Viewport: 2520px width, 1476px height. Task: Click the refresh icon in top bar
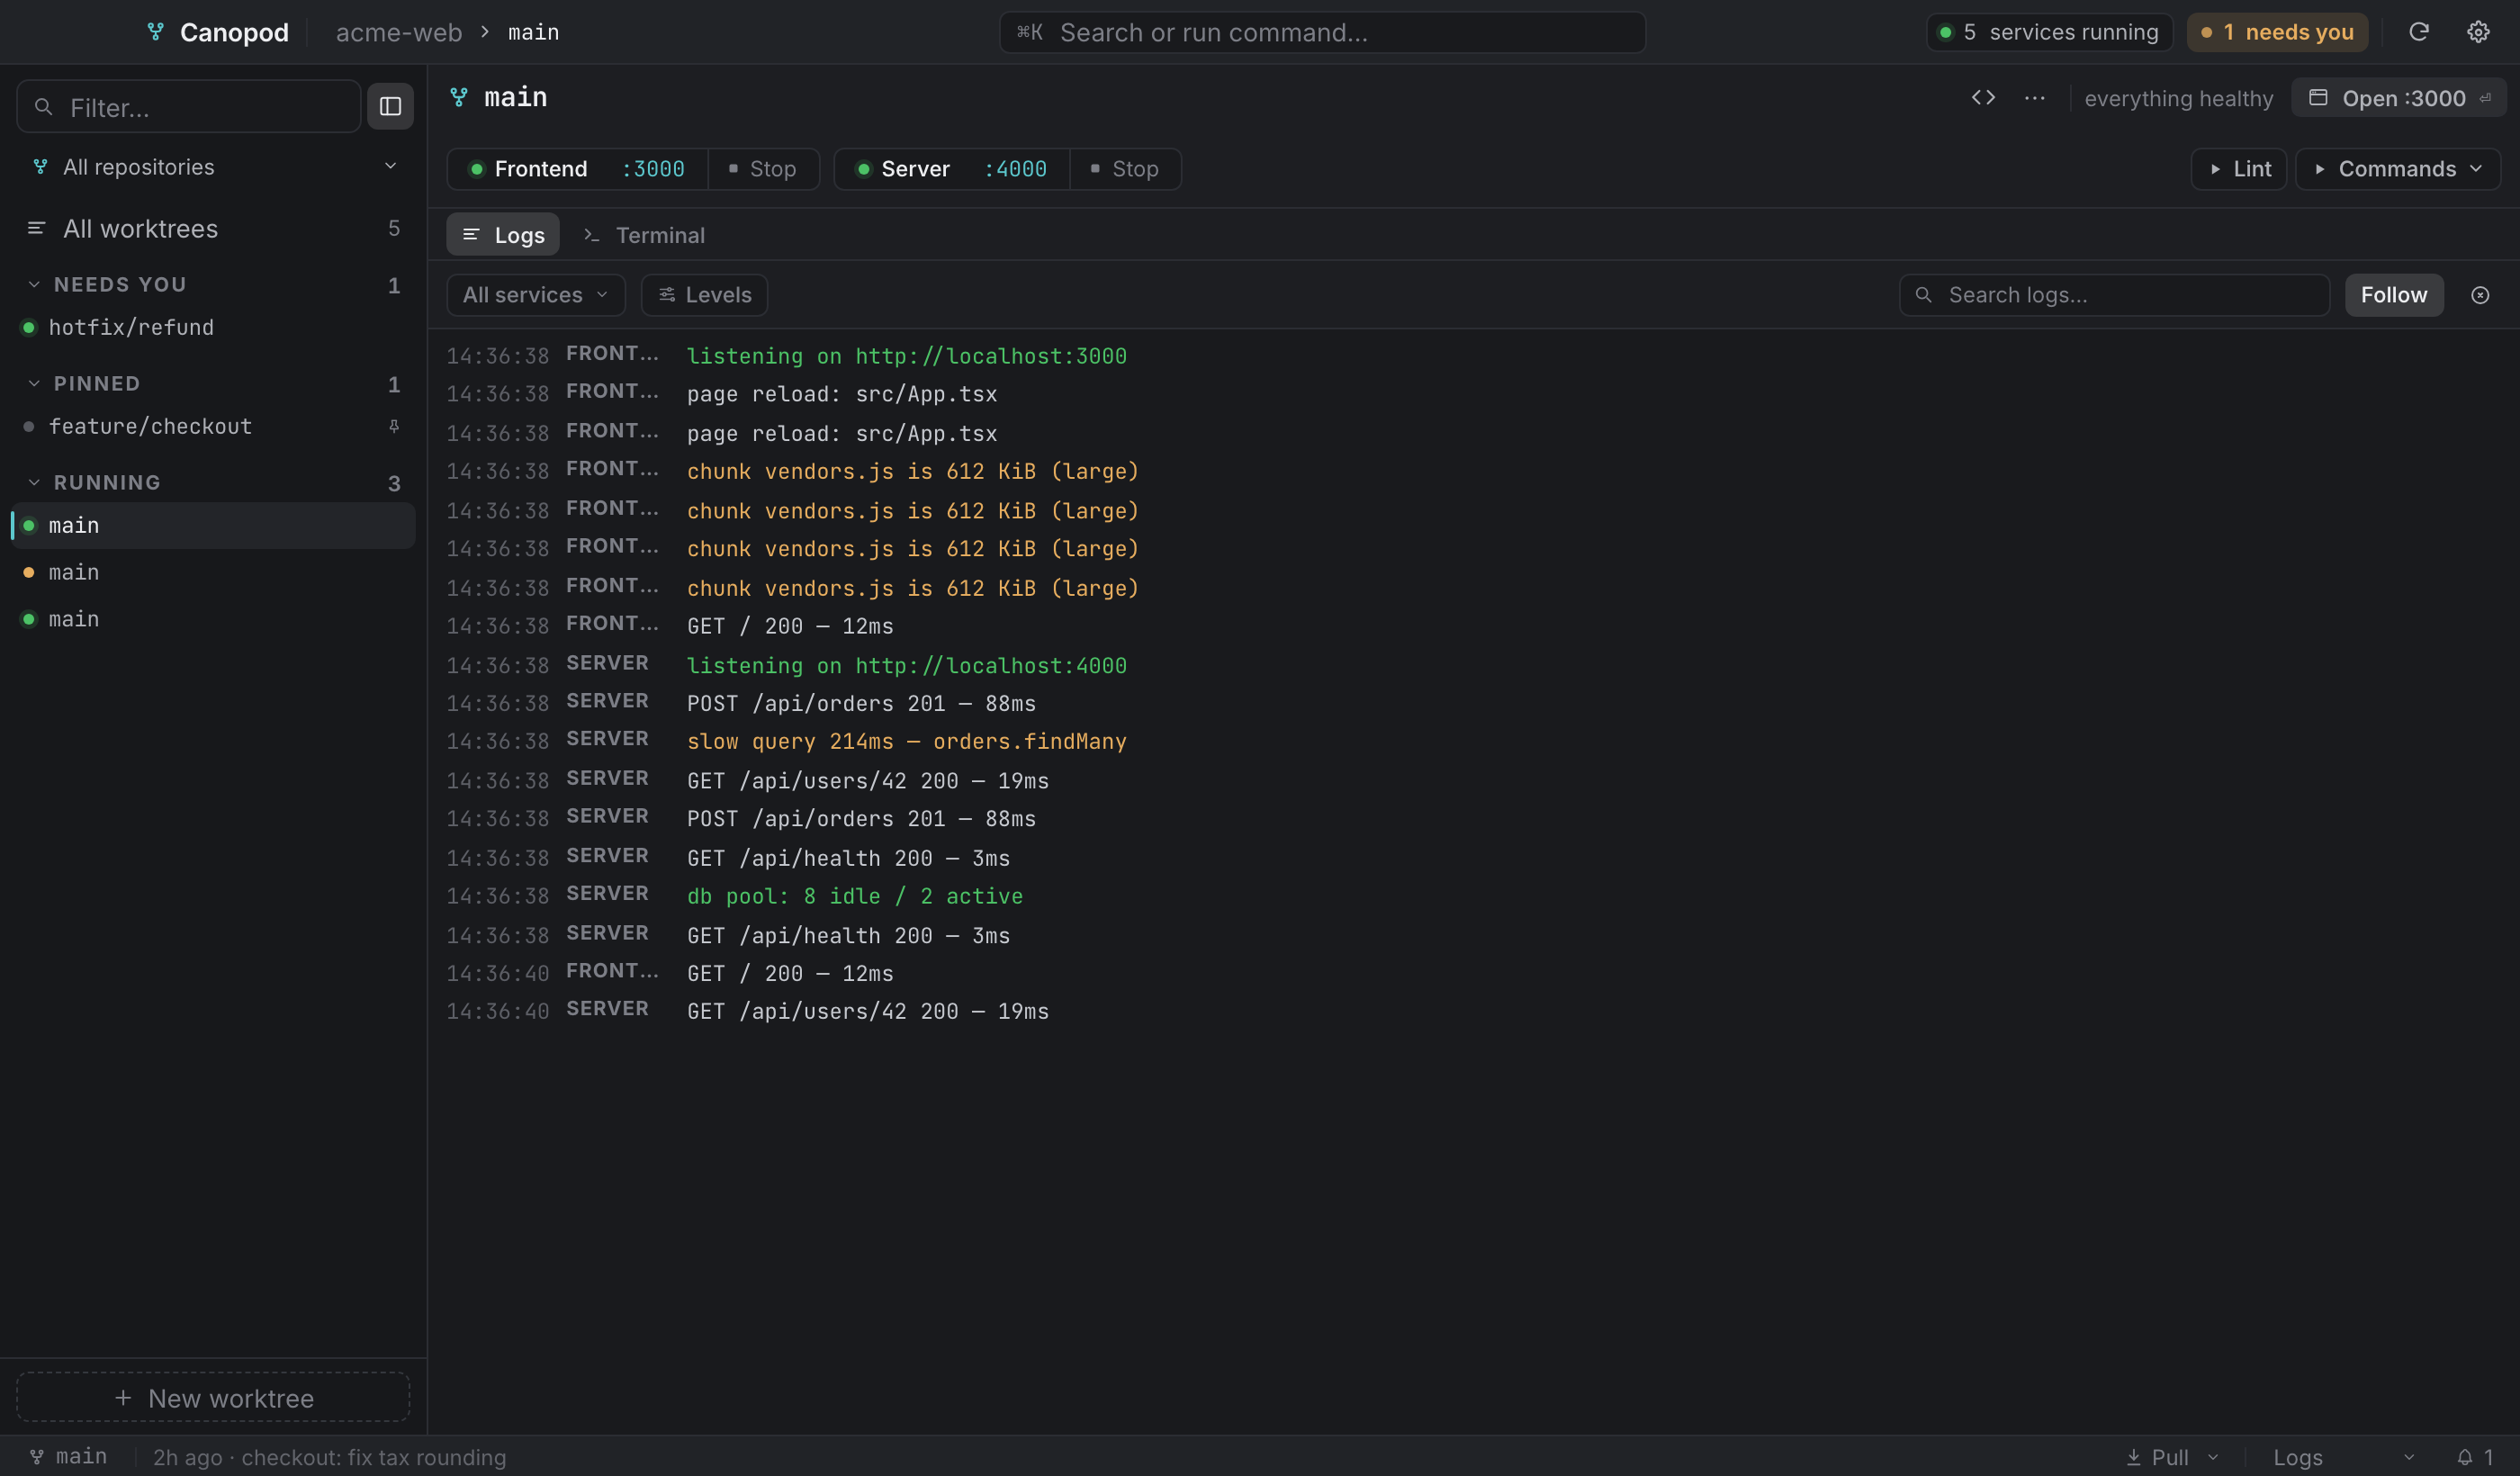tap(2418, 32)
